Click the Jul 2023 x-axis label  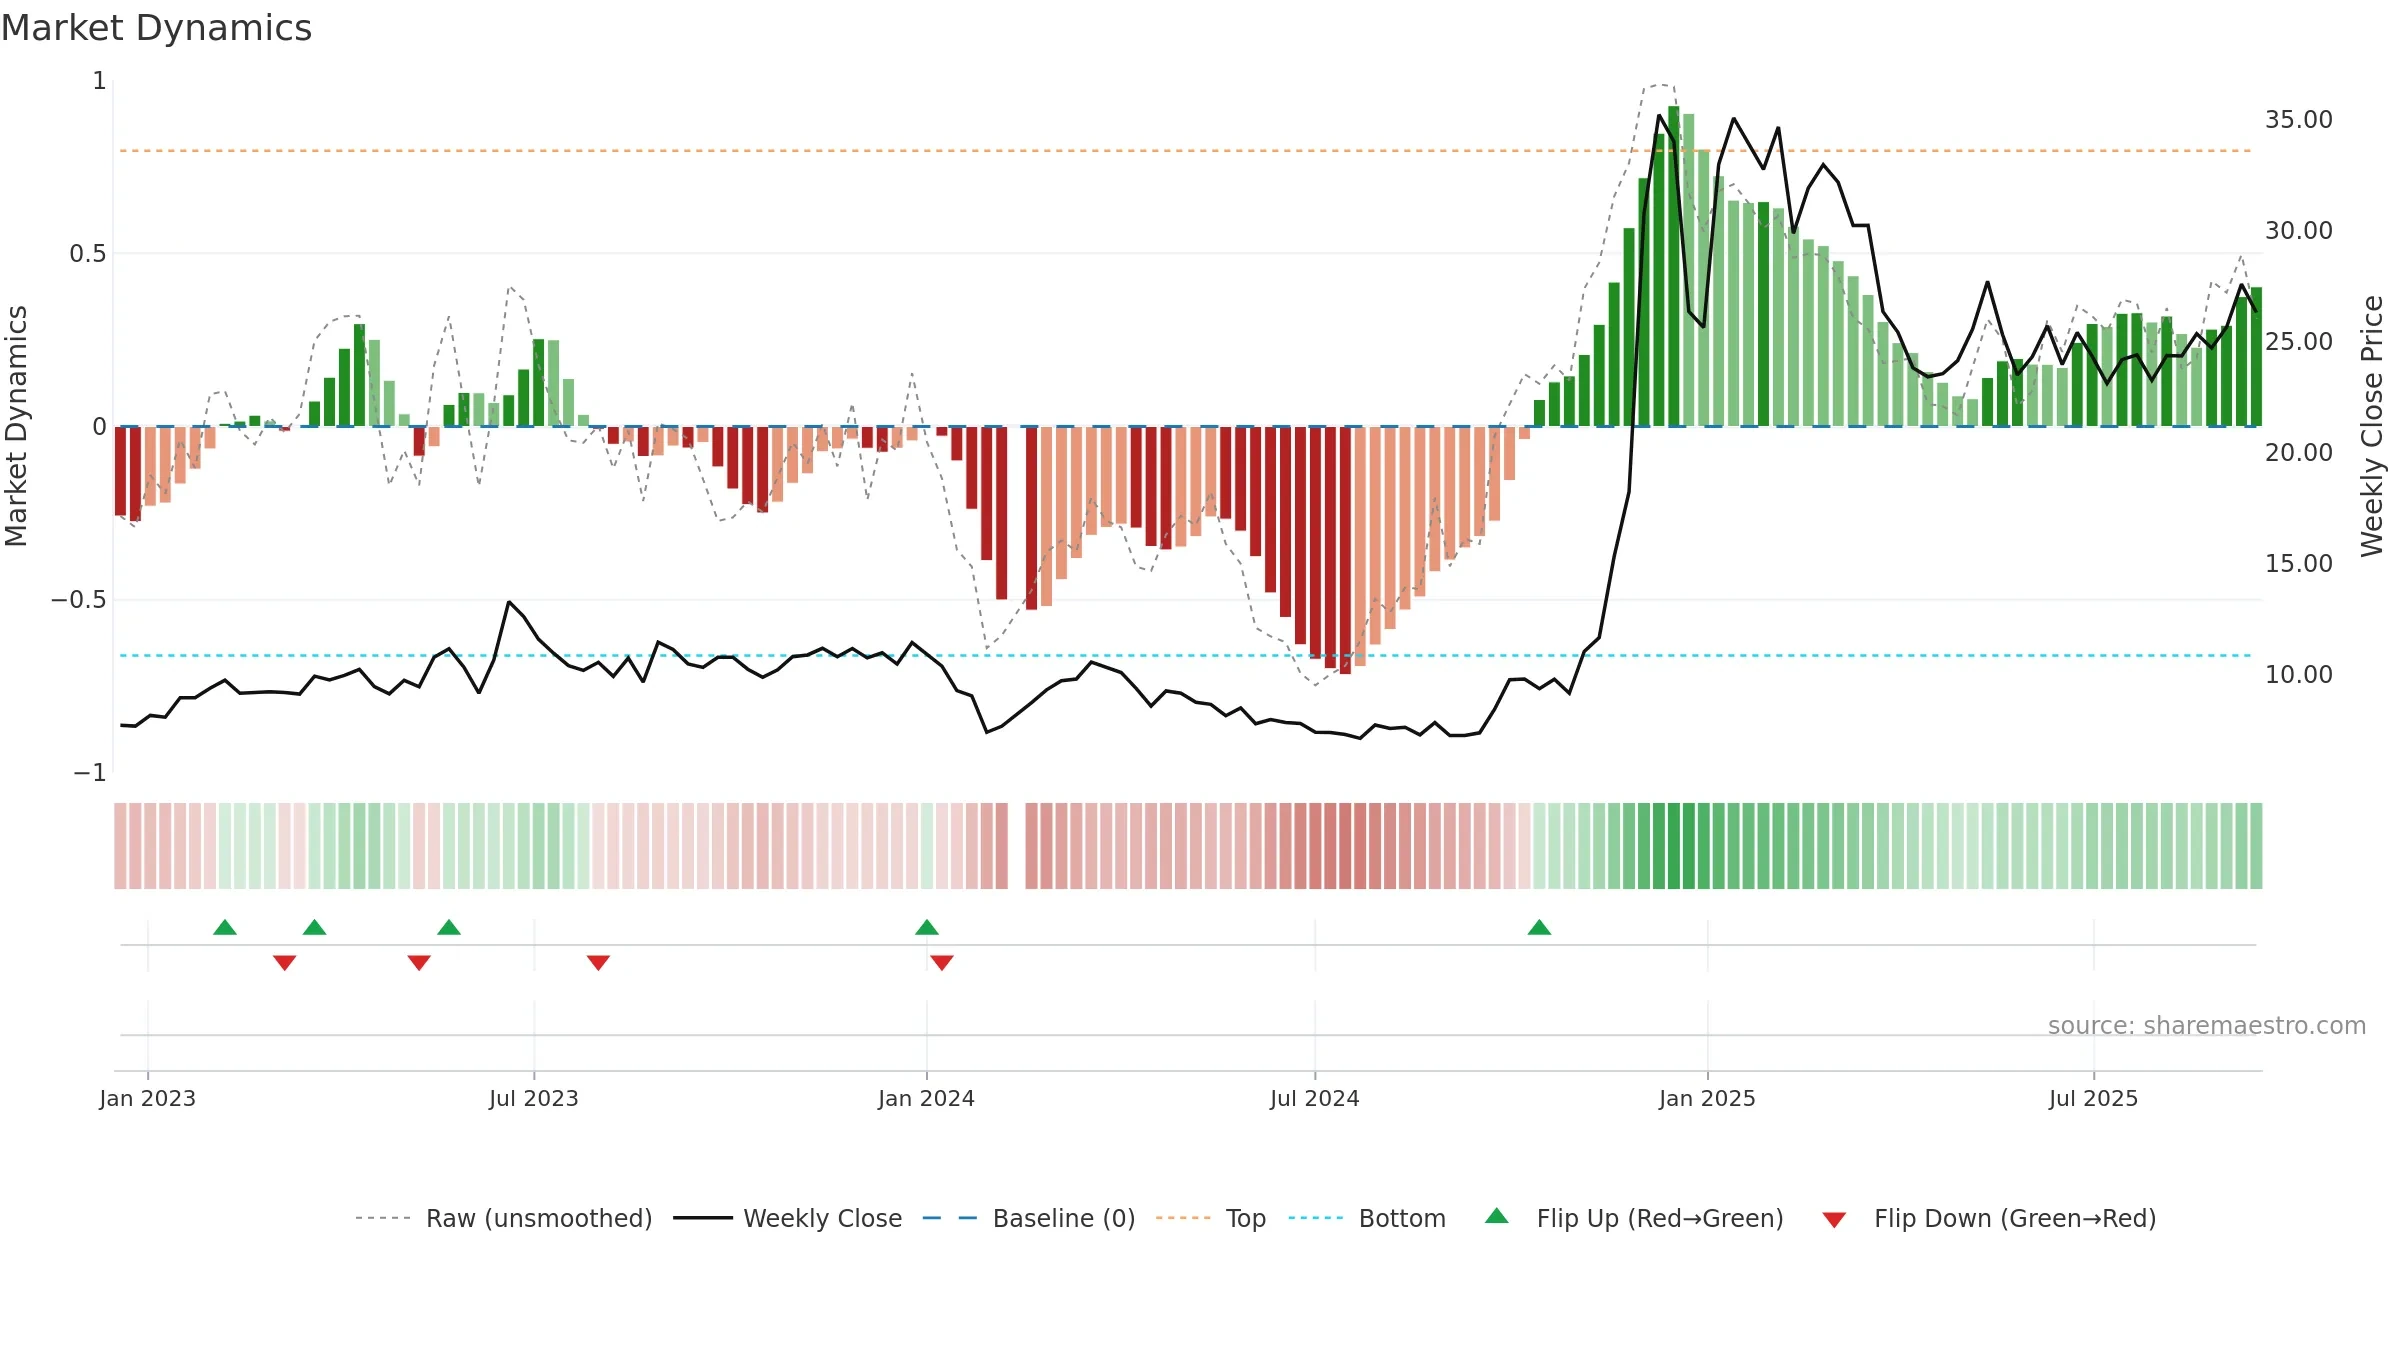point(534,1098)
